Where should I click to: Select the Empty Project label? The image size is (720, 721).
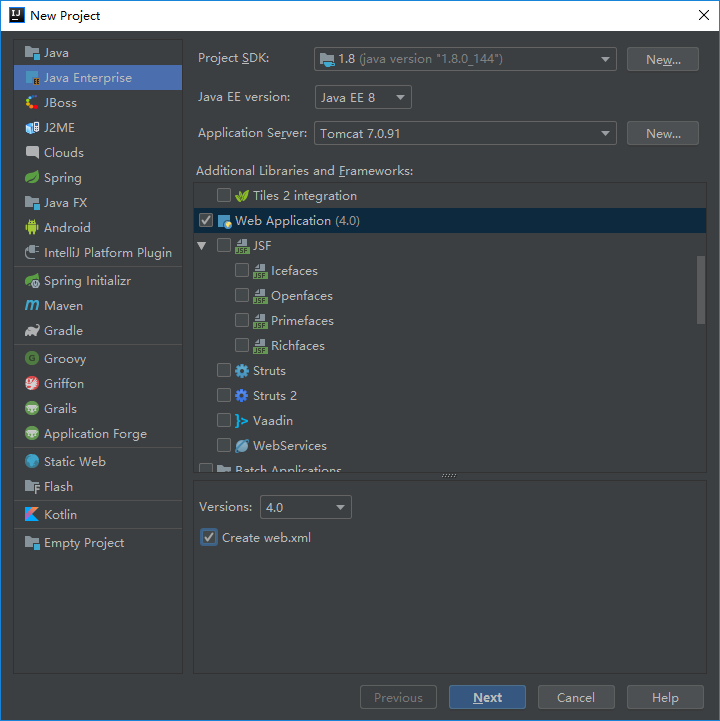(84, 543)
